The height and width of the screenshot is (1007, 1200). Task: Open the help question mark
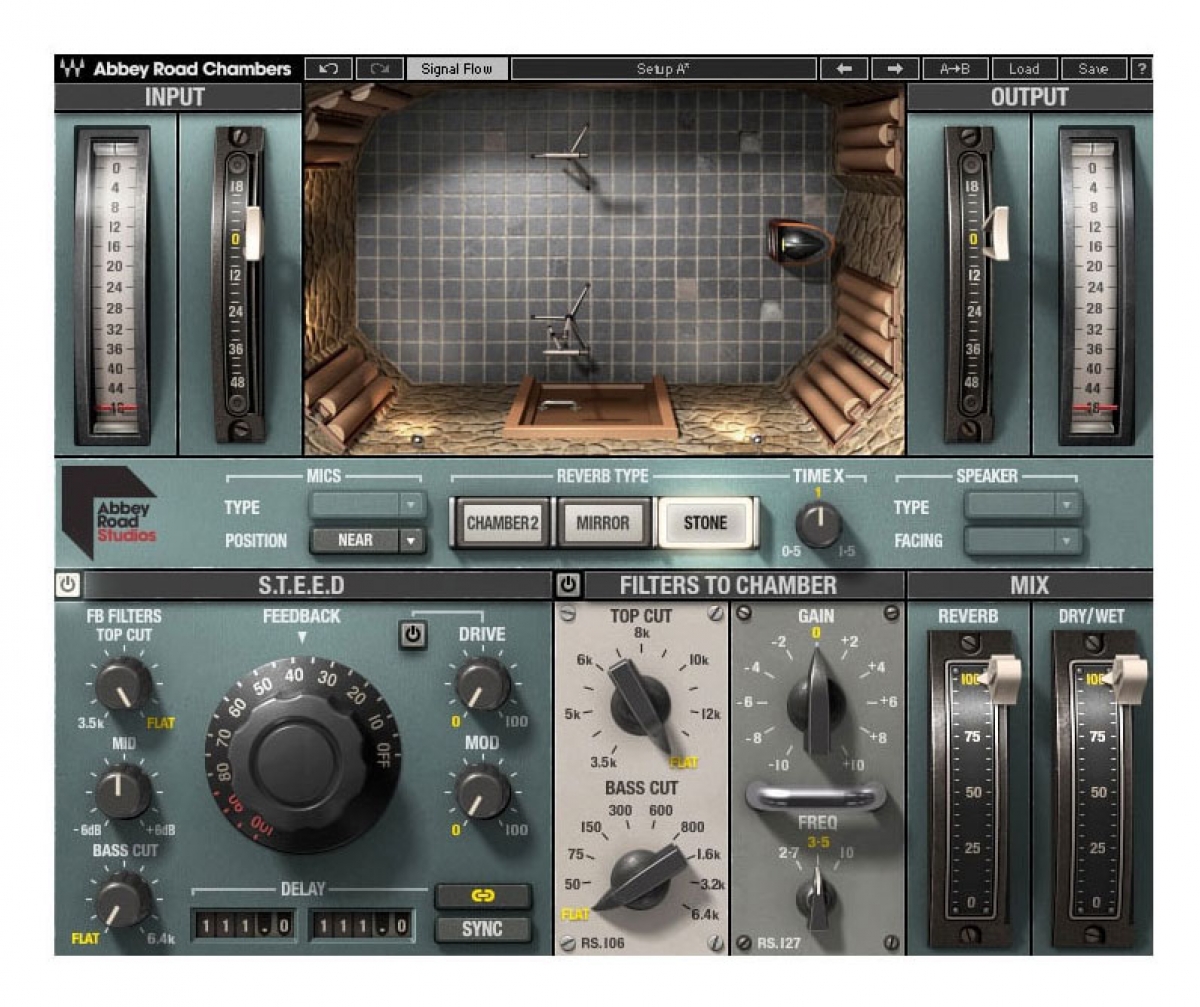[1141, 69]
